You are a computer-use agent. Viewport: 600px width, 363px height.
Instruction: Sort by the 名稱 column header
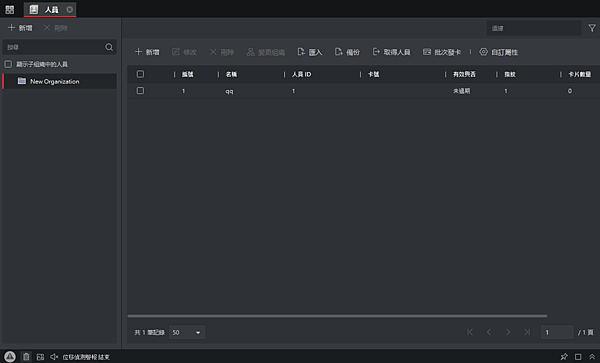coord(231,74)
